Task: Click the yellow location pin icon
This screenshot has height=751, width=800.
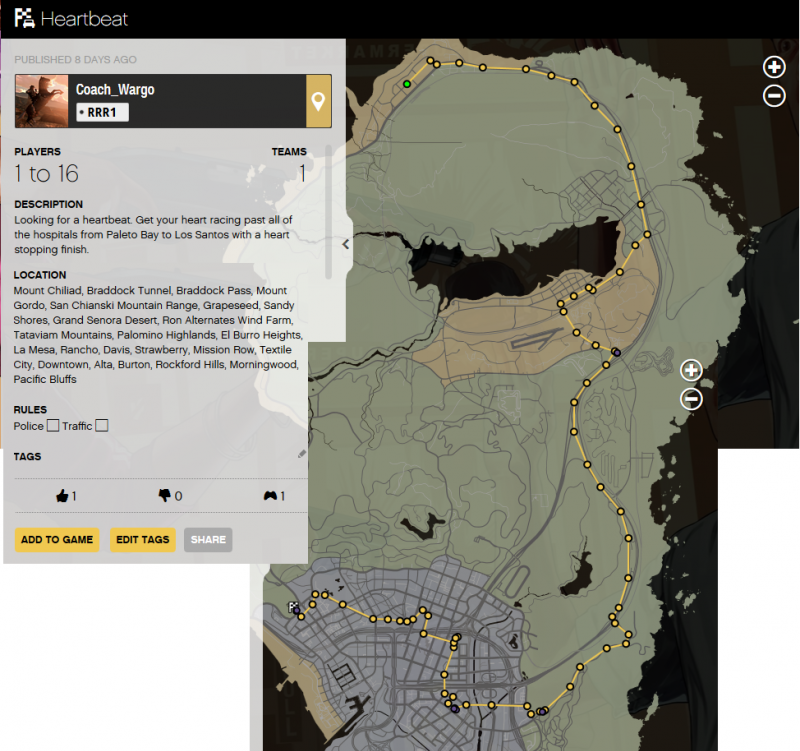Action: click(x=318, y=101)
